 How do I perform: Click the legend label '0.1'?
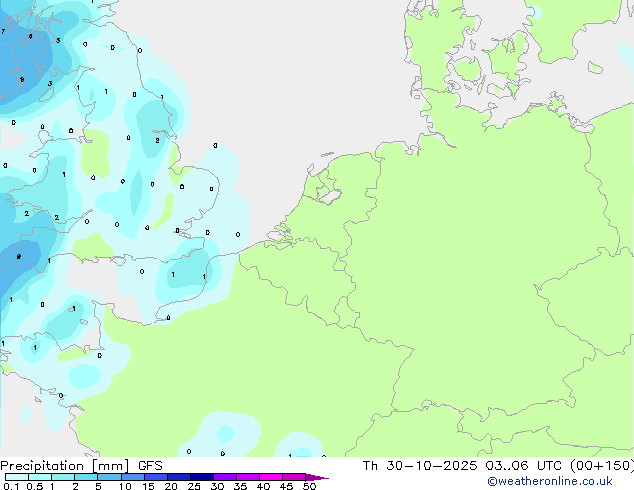pos(11,486)
